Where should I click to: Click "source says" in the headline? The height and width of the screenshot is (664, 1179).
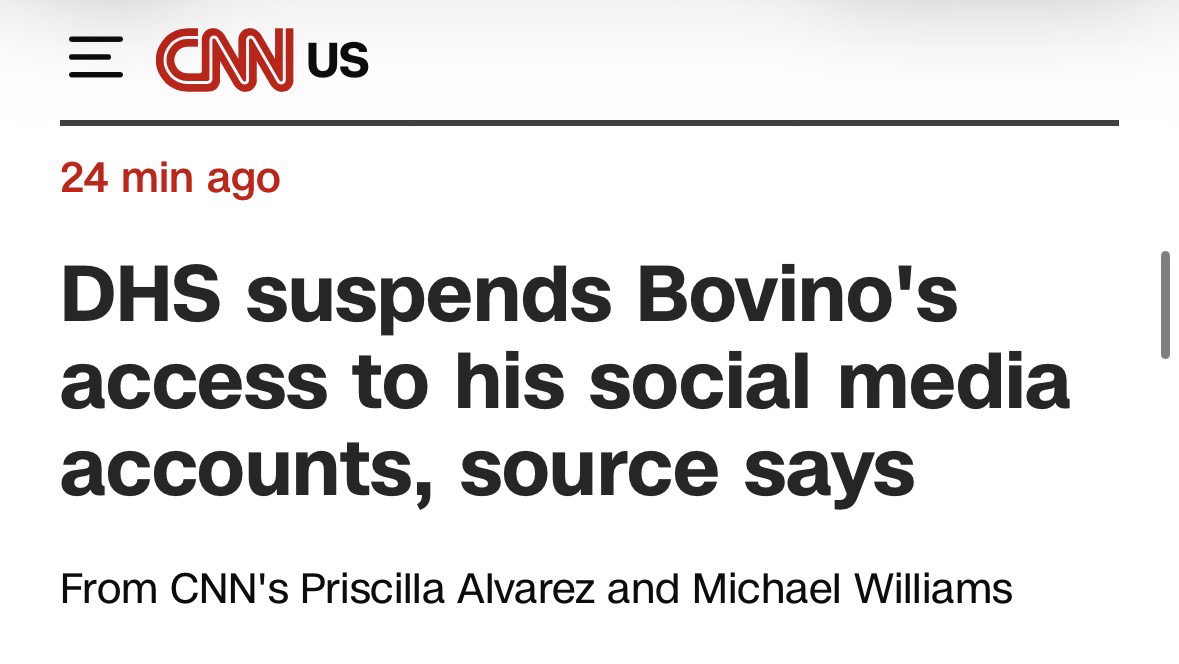(687, 471)
